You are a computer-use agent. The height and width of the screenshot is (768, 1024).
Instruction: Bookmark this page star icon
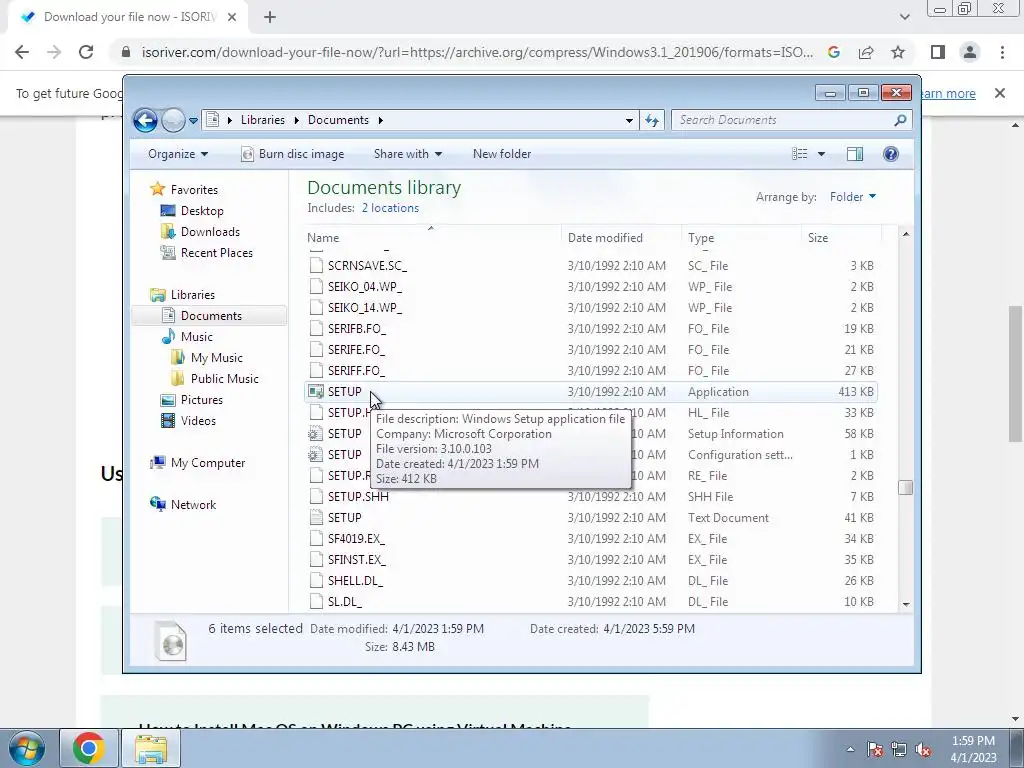pyautogui.click(x=898, y=52)
